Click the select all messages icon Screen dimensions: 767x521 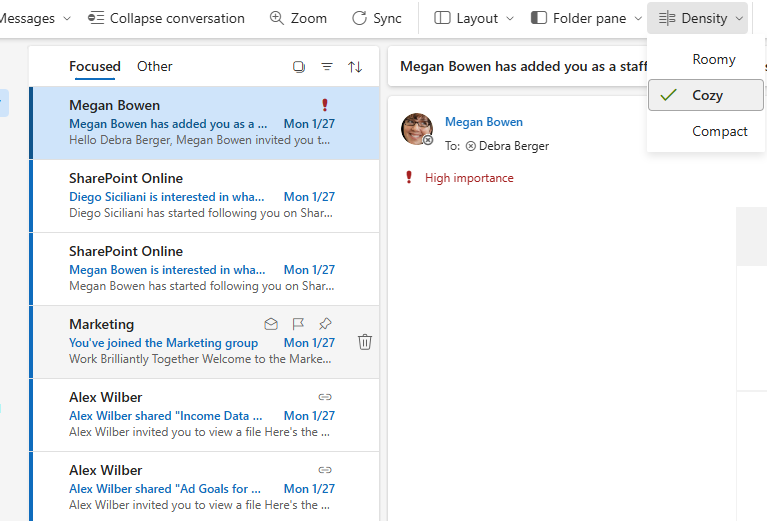299,67
